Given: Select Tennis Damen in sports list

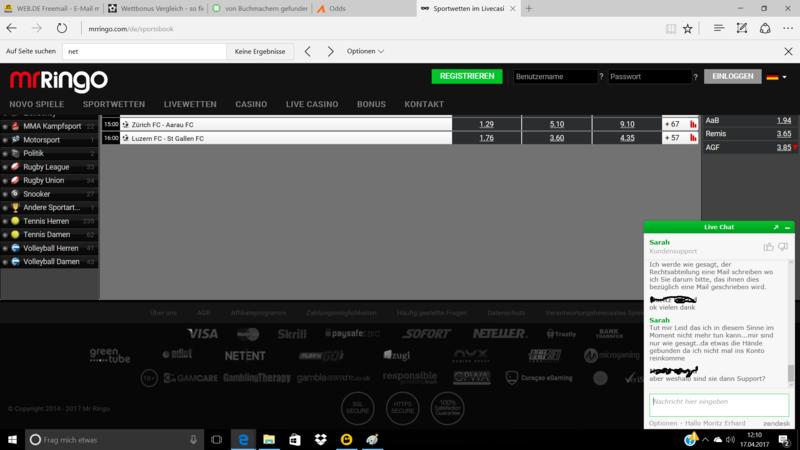Looking at the screenshot, I should 49,234.
